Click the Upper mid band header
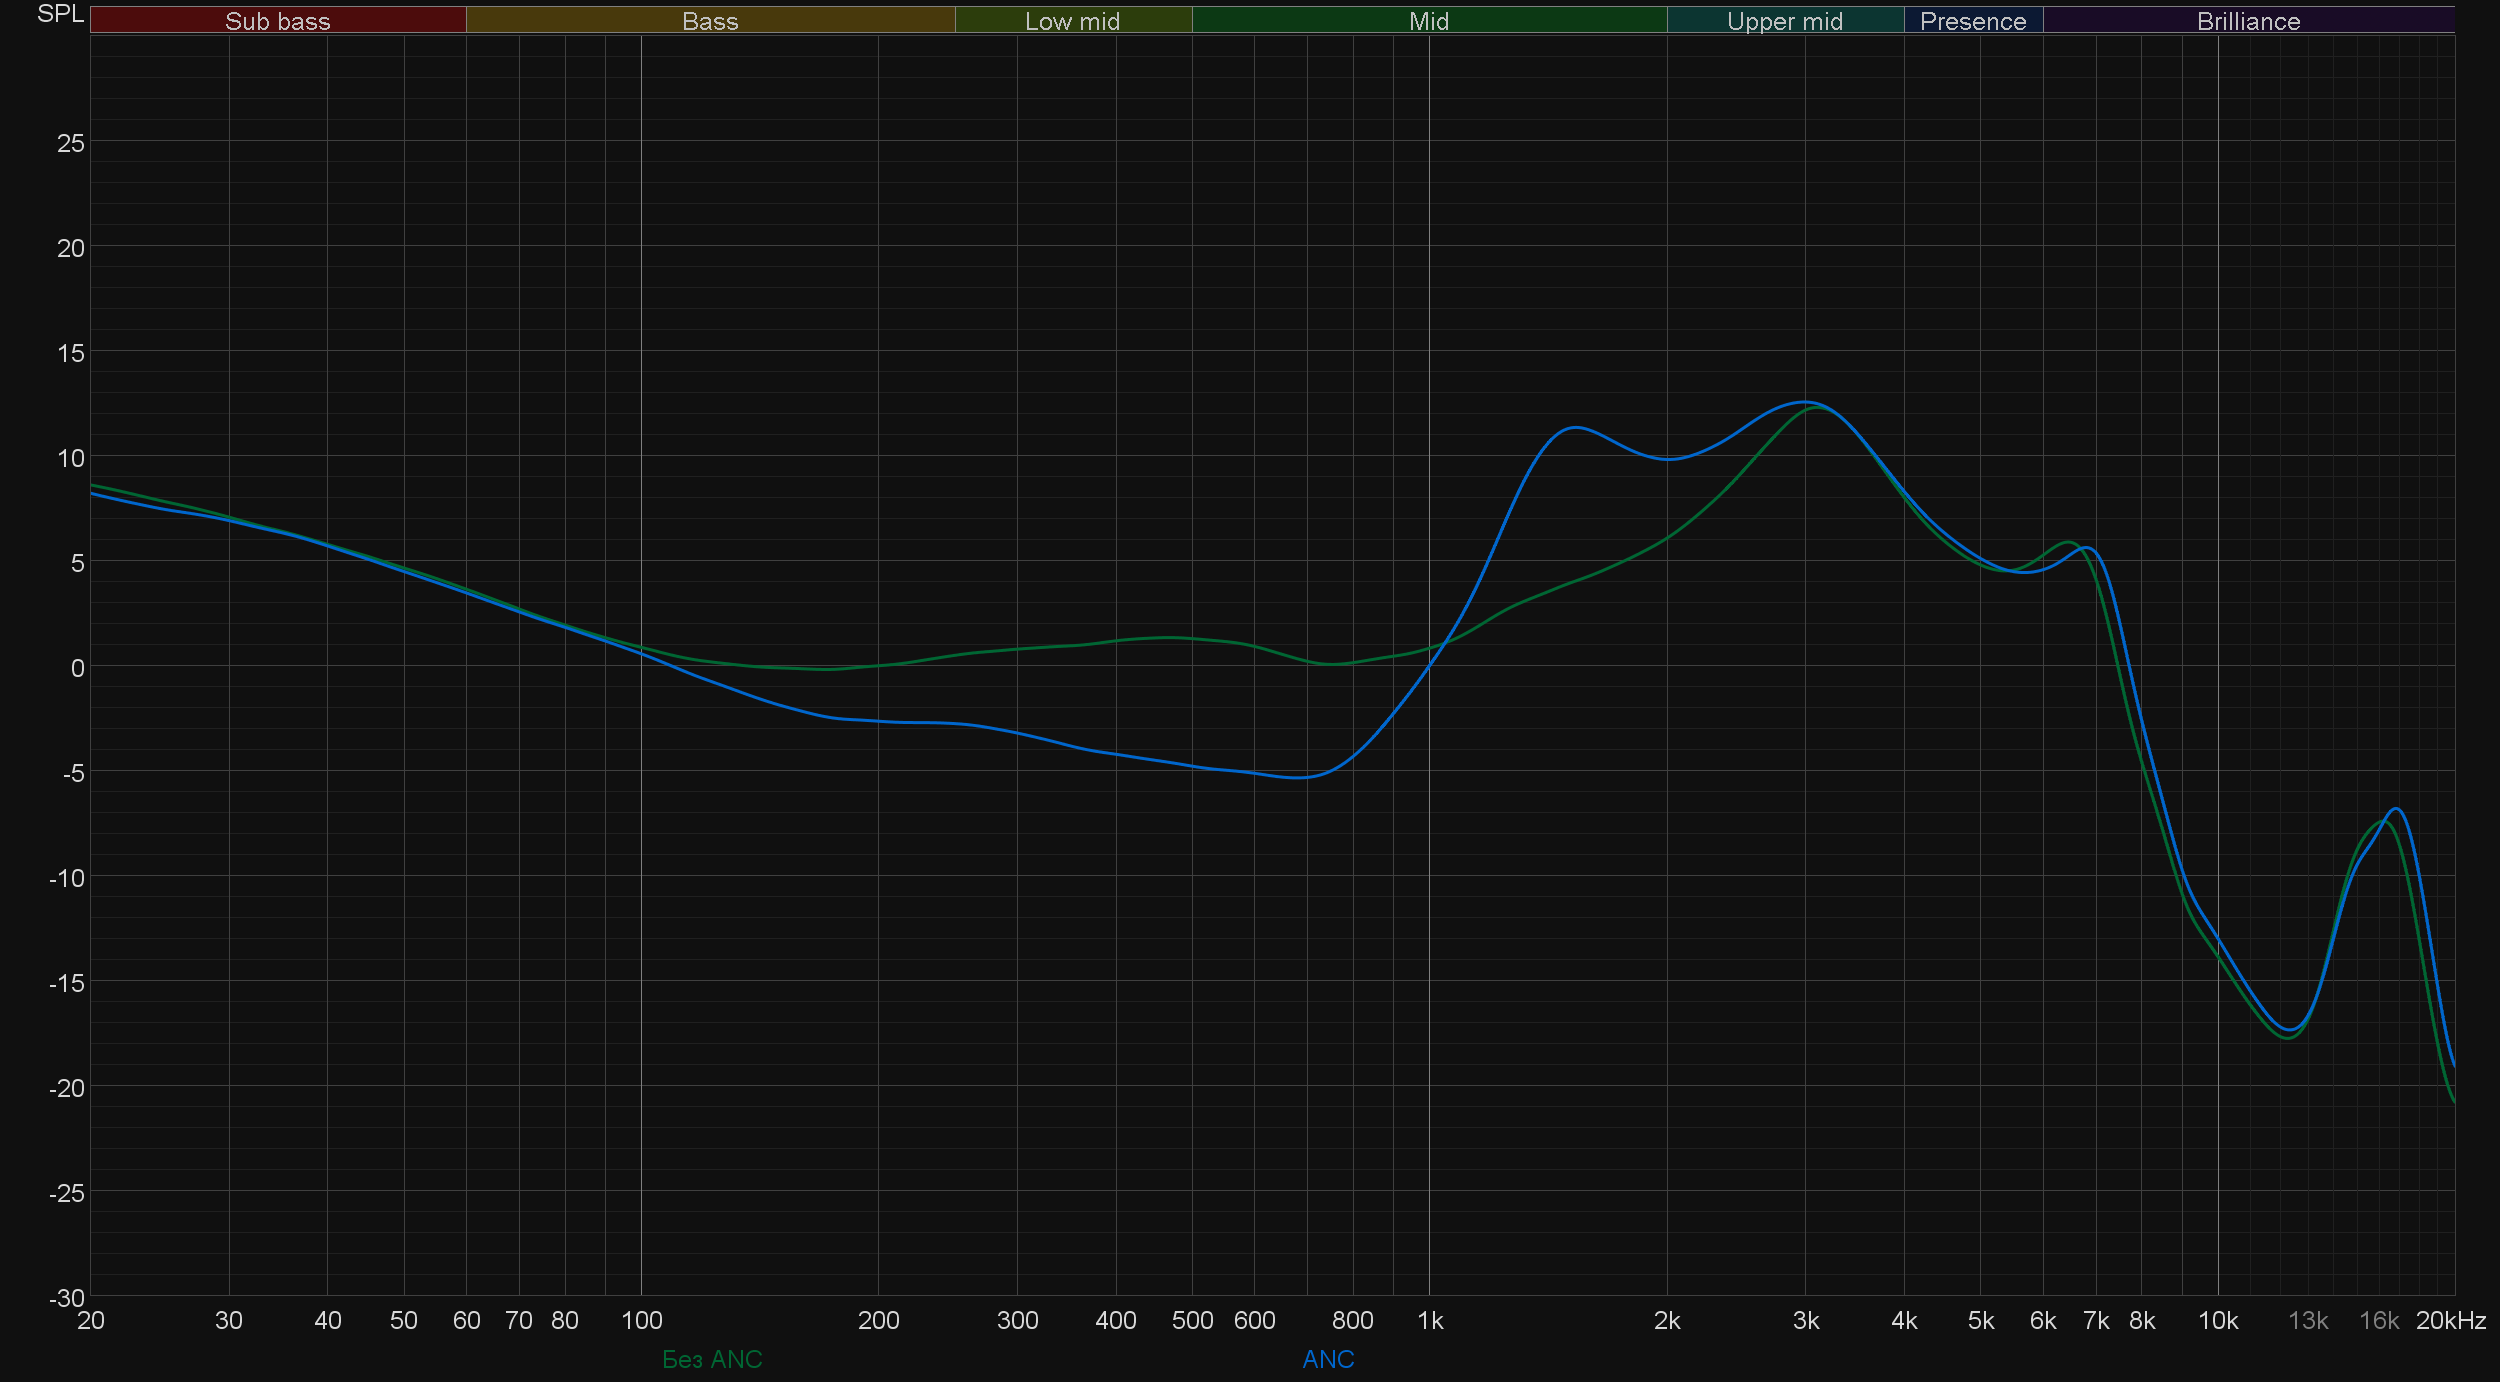 click(1784, 21)
